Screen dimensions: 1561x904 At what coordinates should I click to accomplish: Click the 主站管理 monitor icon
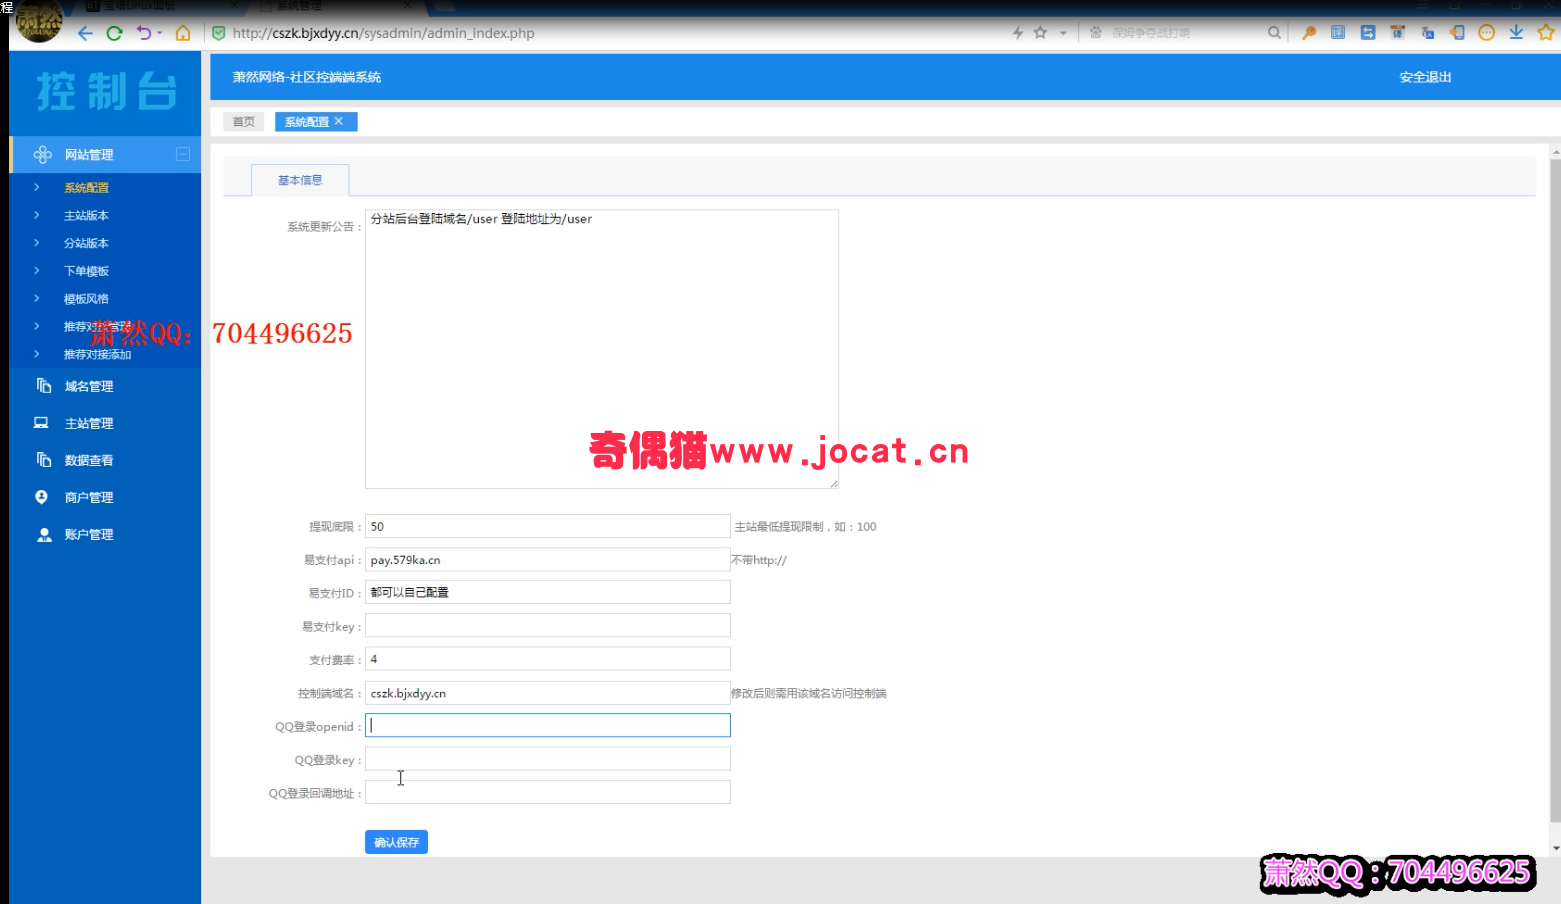point(41,423)
